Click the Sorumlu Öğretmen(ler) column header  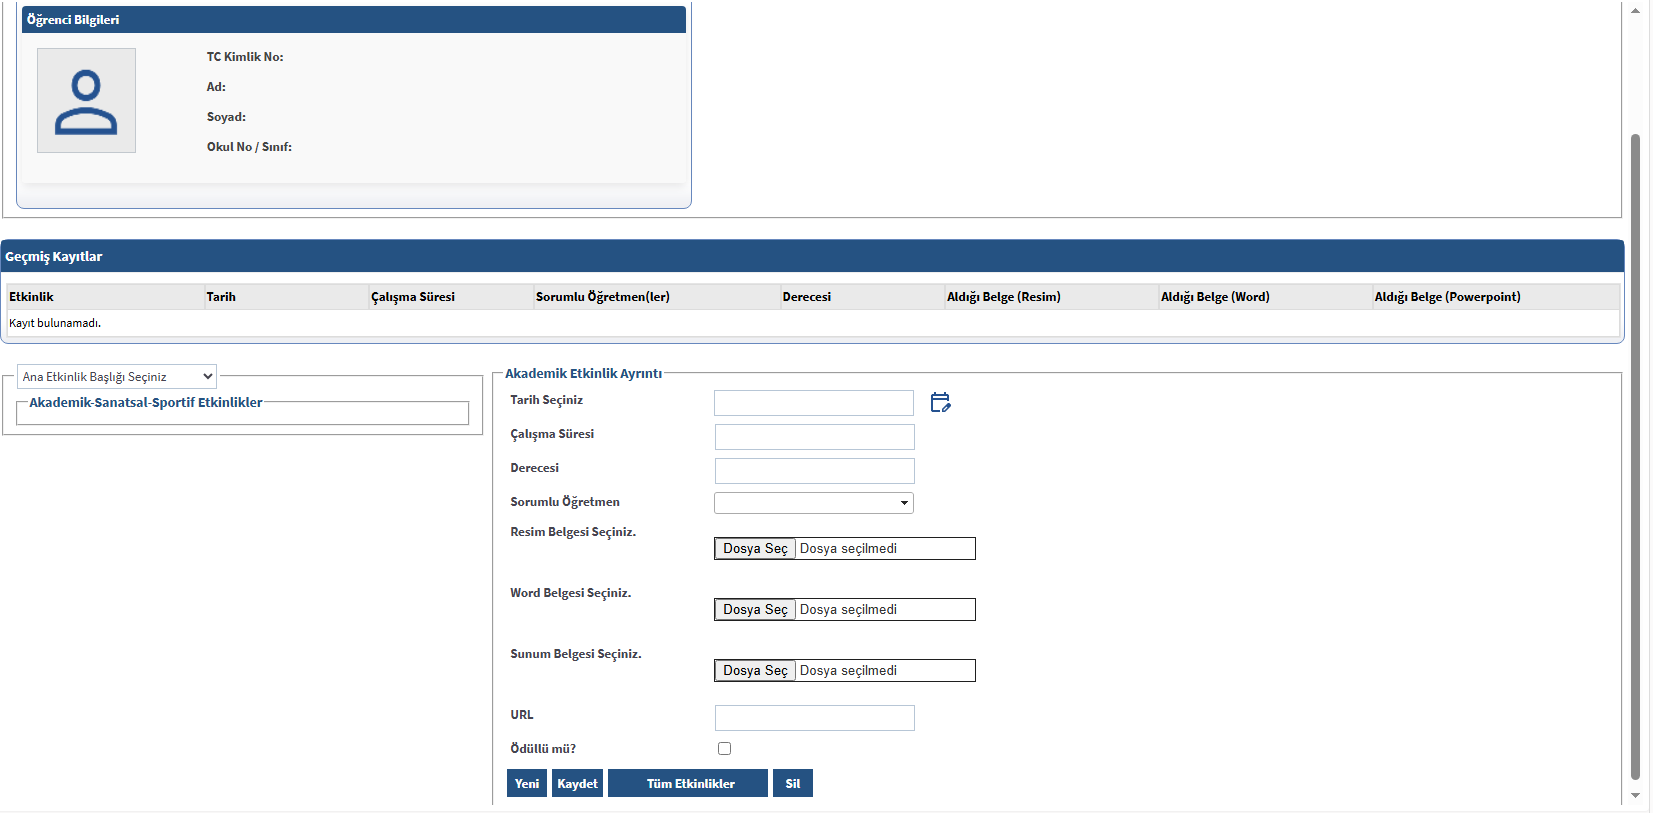pyautogui.click(x=602, y=297)
